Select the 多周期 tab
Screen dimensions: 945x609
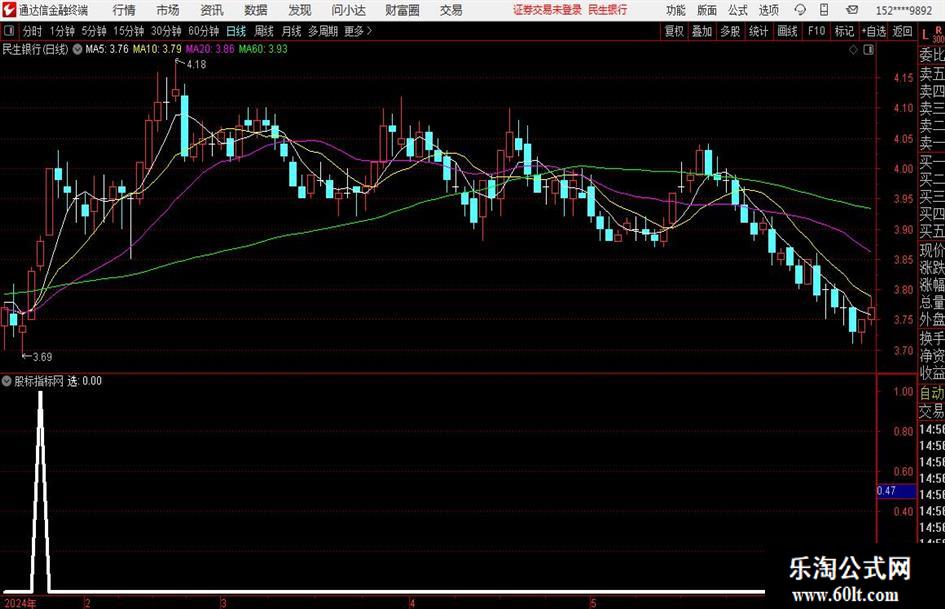point(322,31)
